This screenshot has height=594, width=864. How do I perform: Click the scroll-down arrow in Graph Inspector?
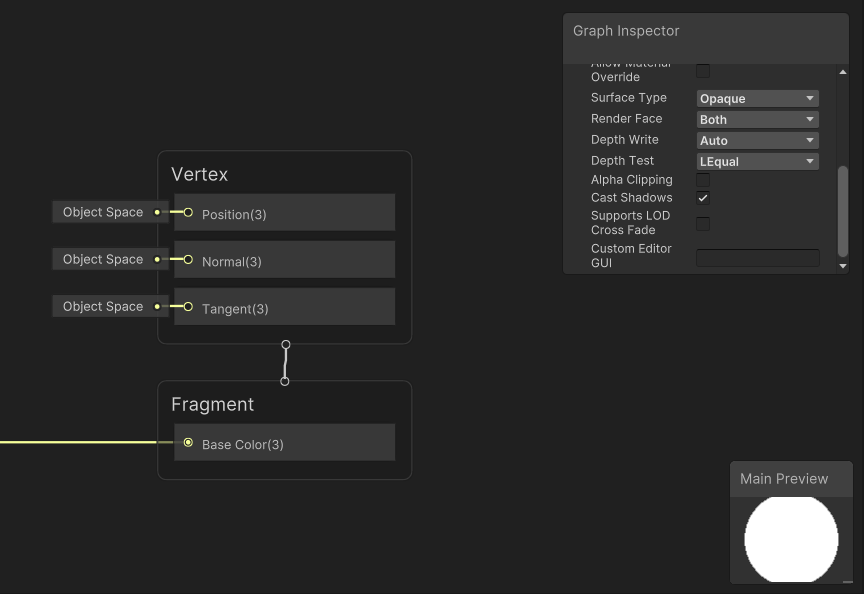pos(841,265)
